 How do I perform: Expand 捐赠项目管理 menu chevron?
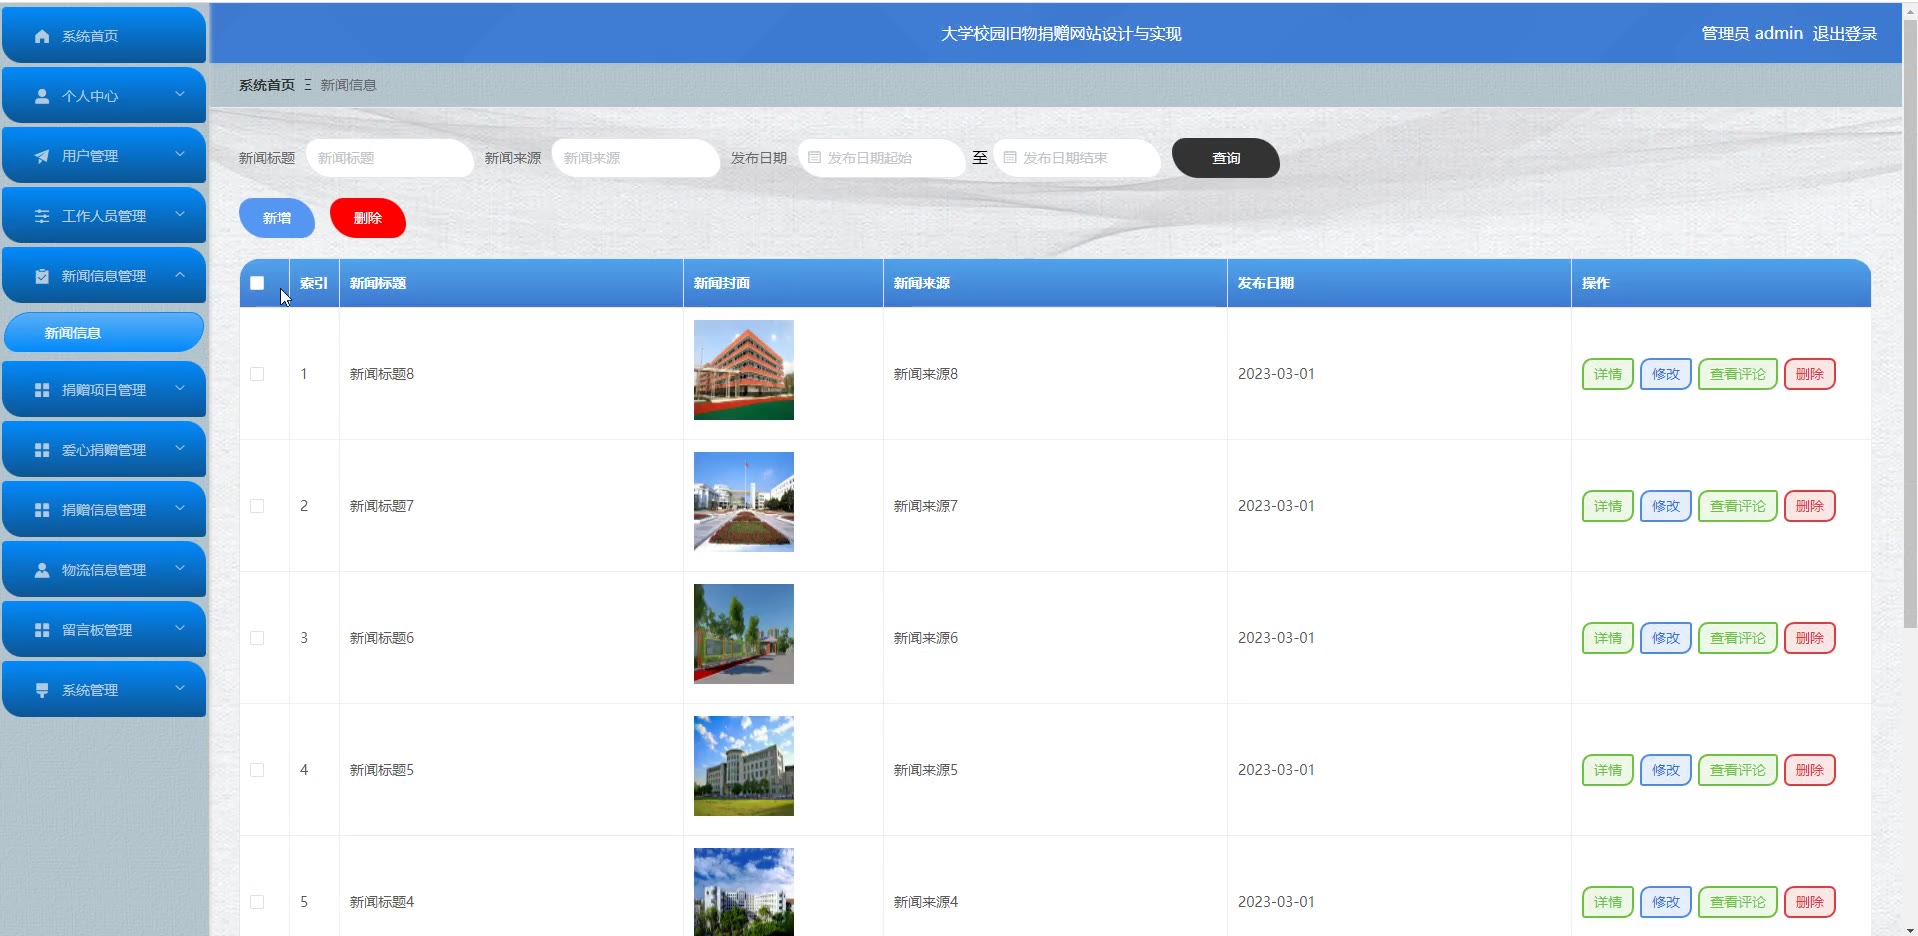(180, 388)
